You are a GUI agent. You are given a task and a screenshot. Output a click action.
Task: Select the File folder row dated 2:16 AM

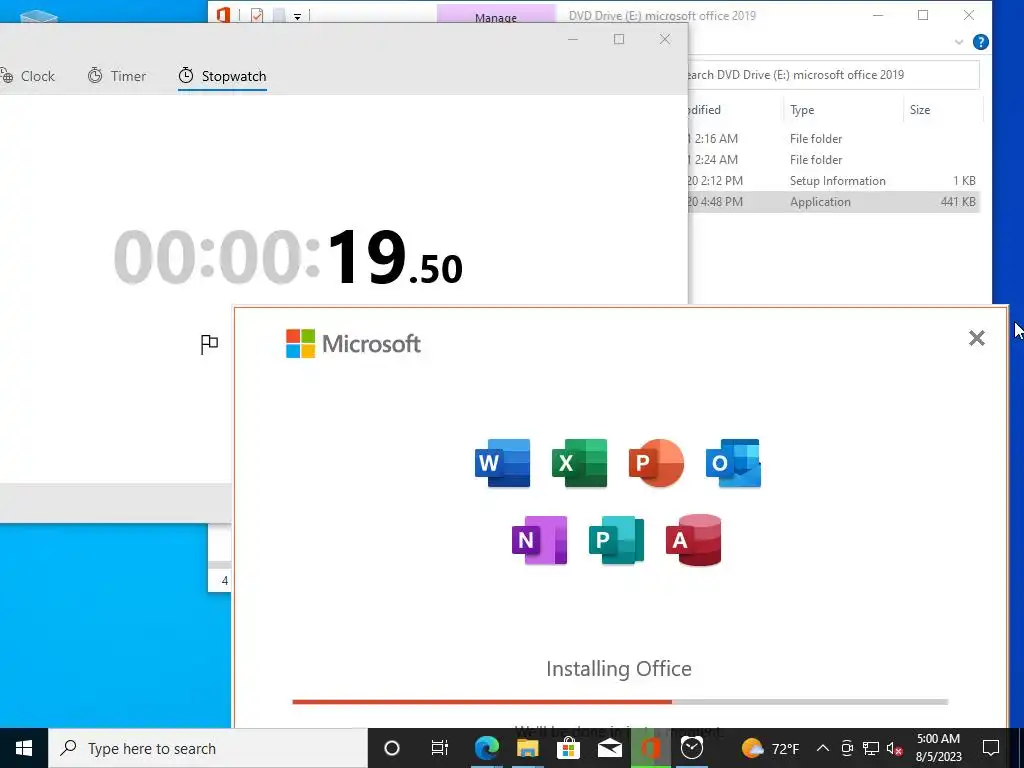click(x=833, y=138)
